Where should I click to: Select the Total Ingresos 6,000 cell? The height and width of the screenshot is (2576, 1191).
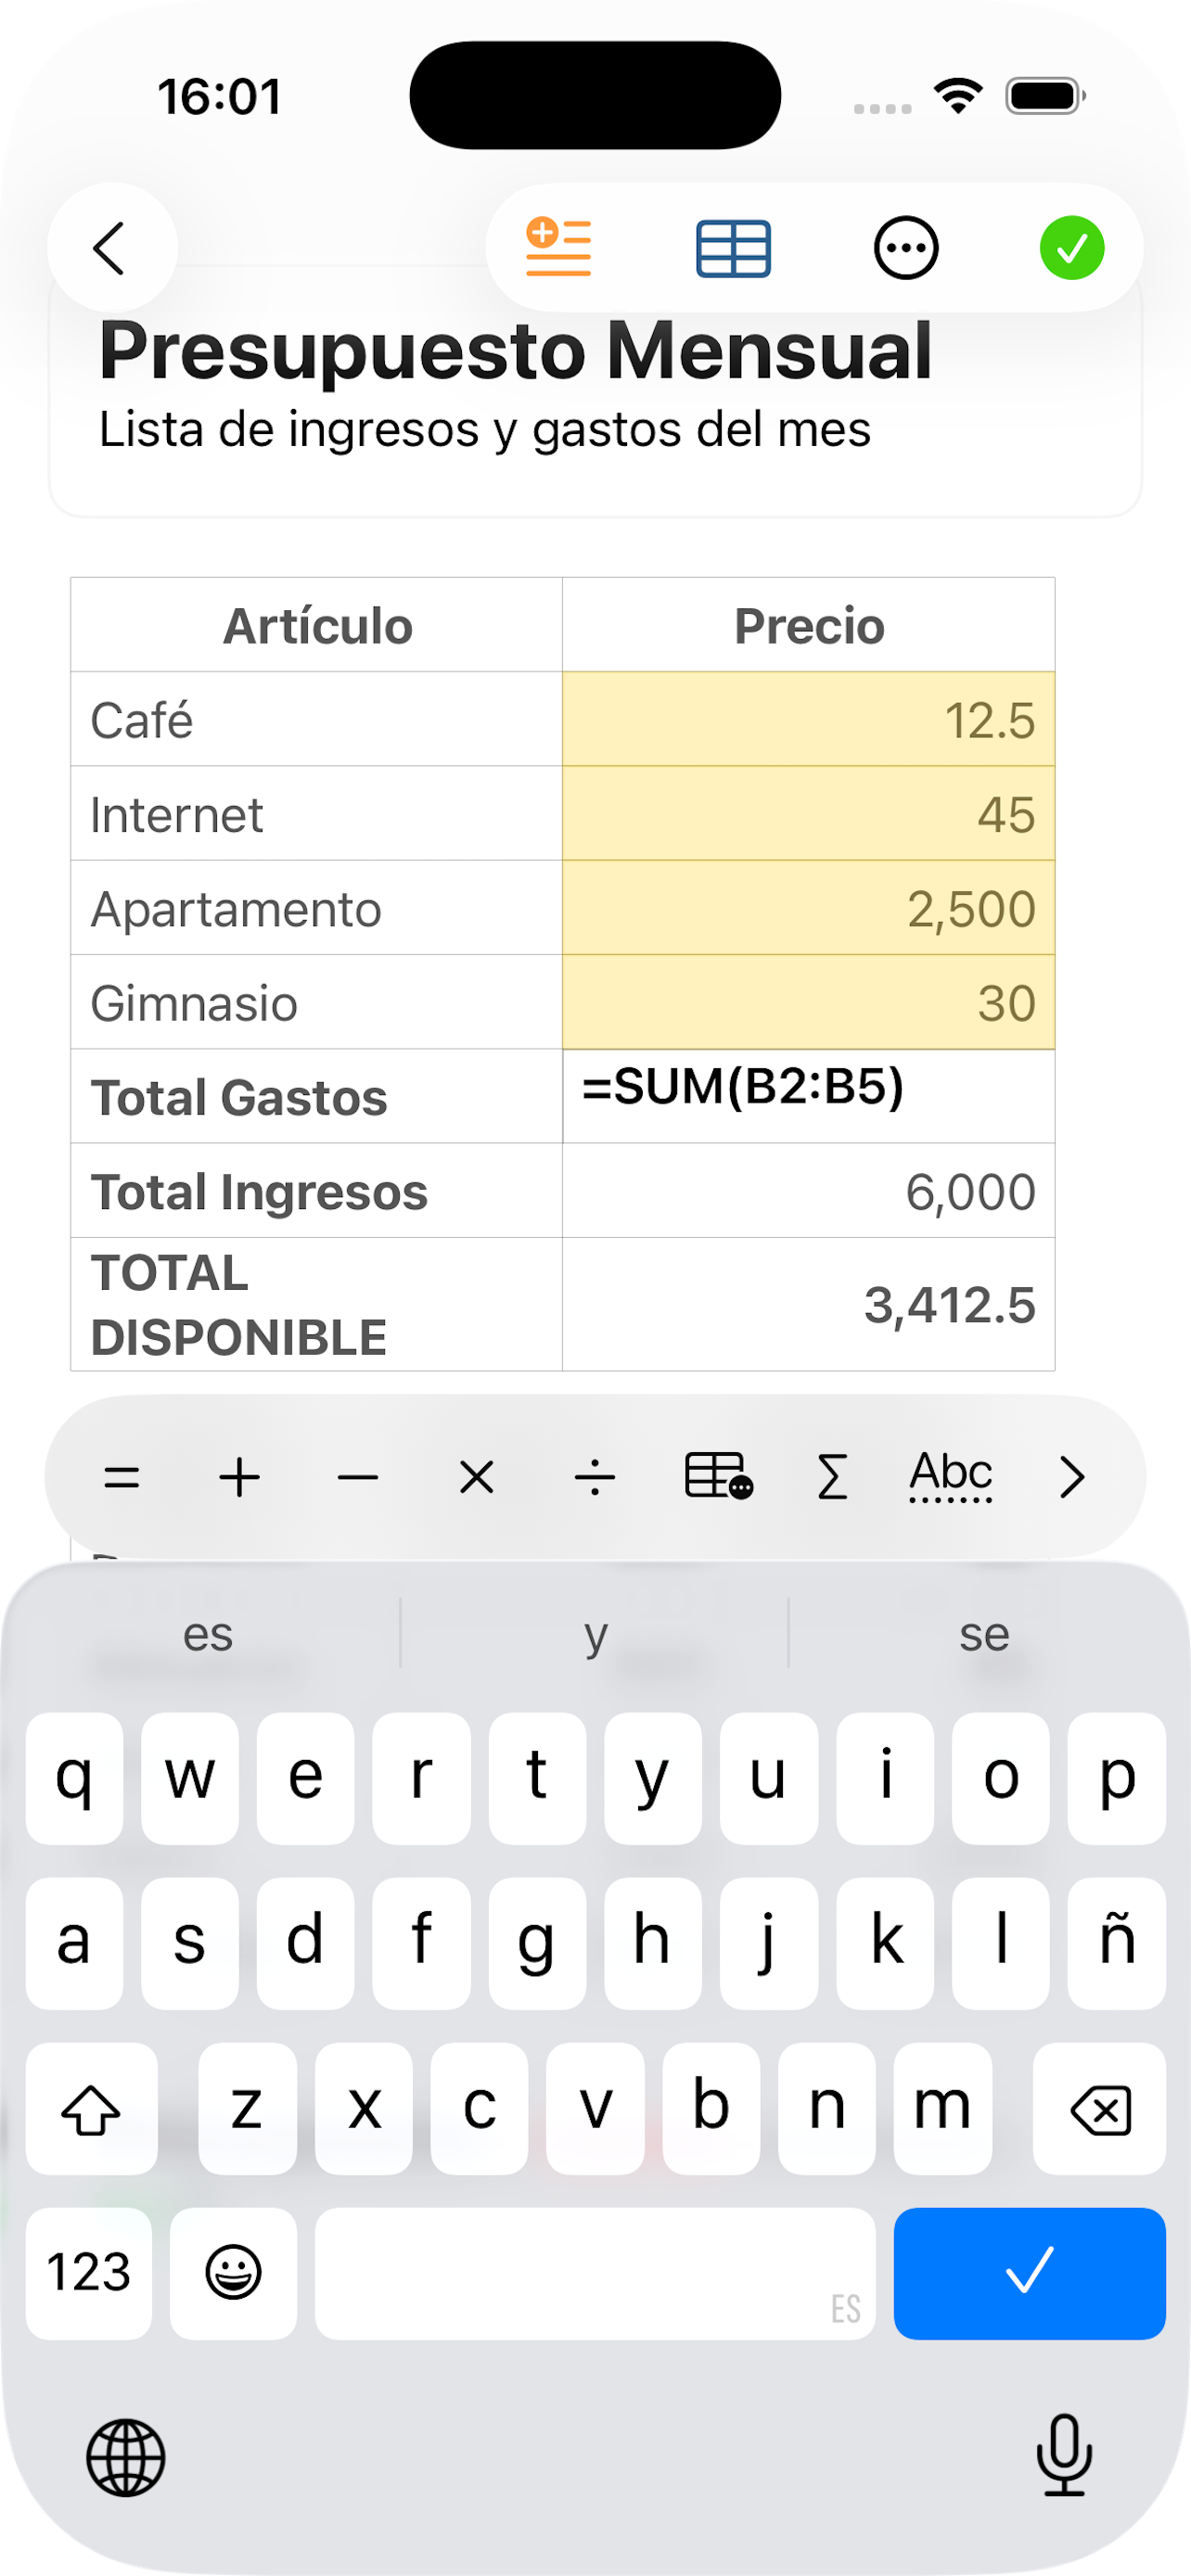tap(808, 1191)
